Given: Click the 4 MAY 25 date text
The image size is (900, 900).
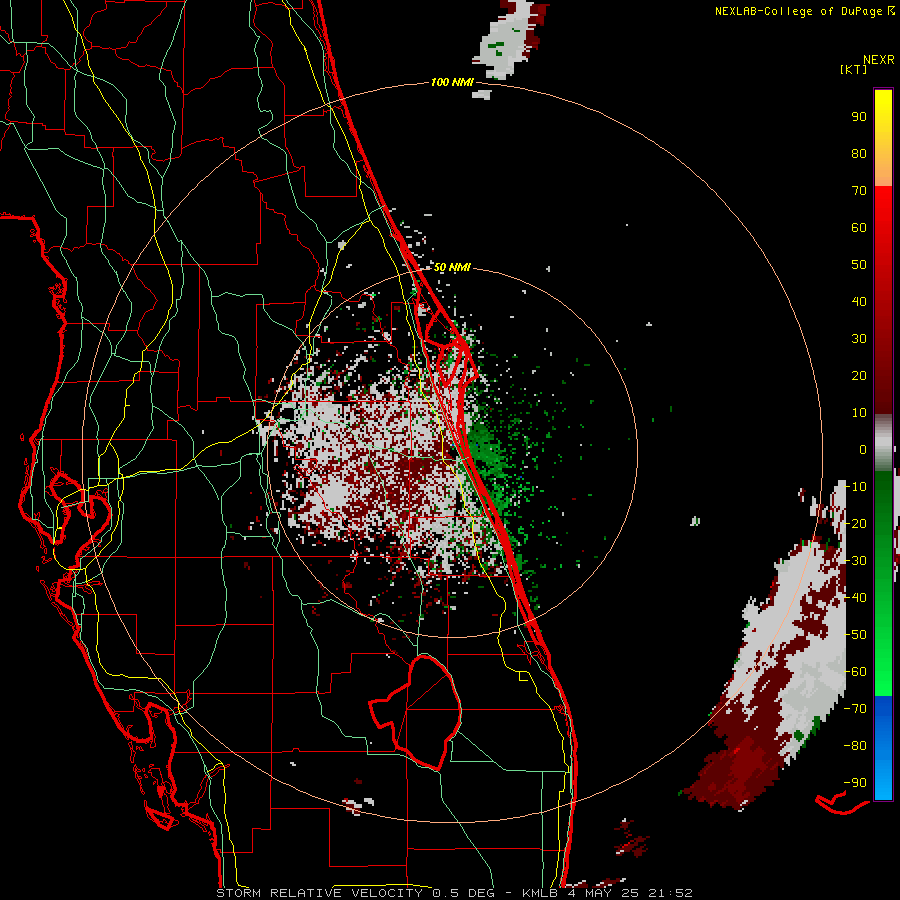Looking at the screenshot, I should (x=602, y=893).
